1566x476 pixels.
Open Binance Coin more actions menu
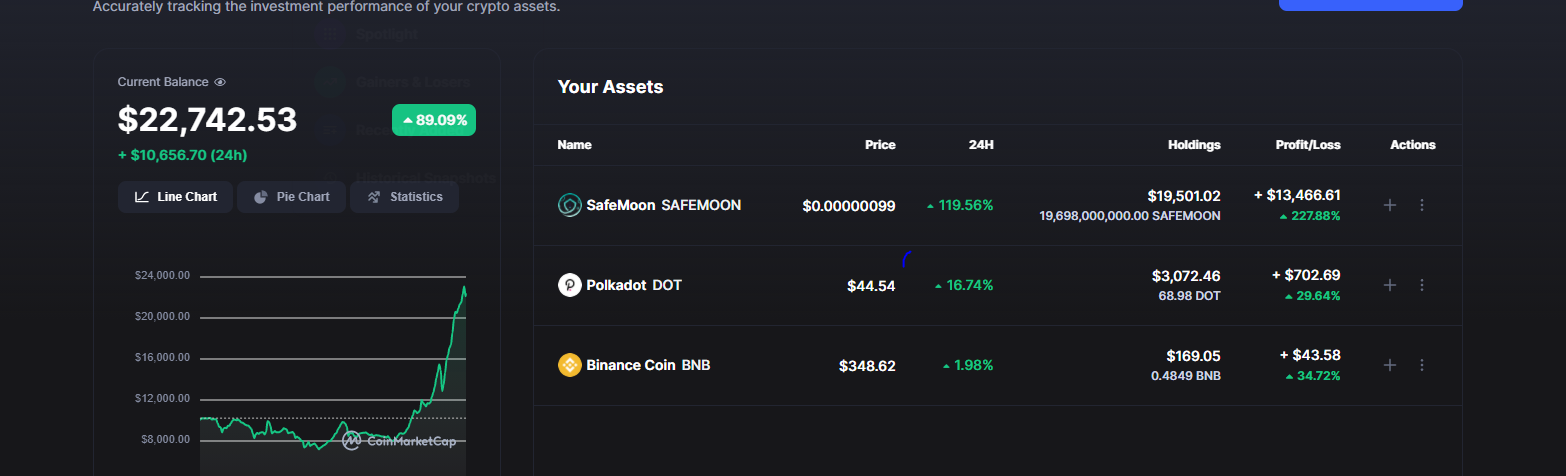click(1422, 365)
